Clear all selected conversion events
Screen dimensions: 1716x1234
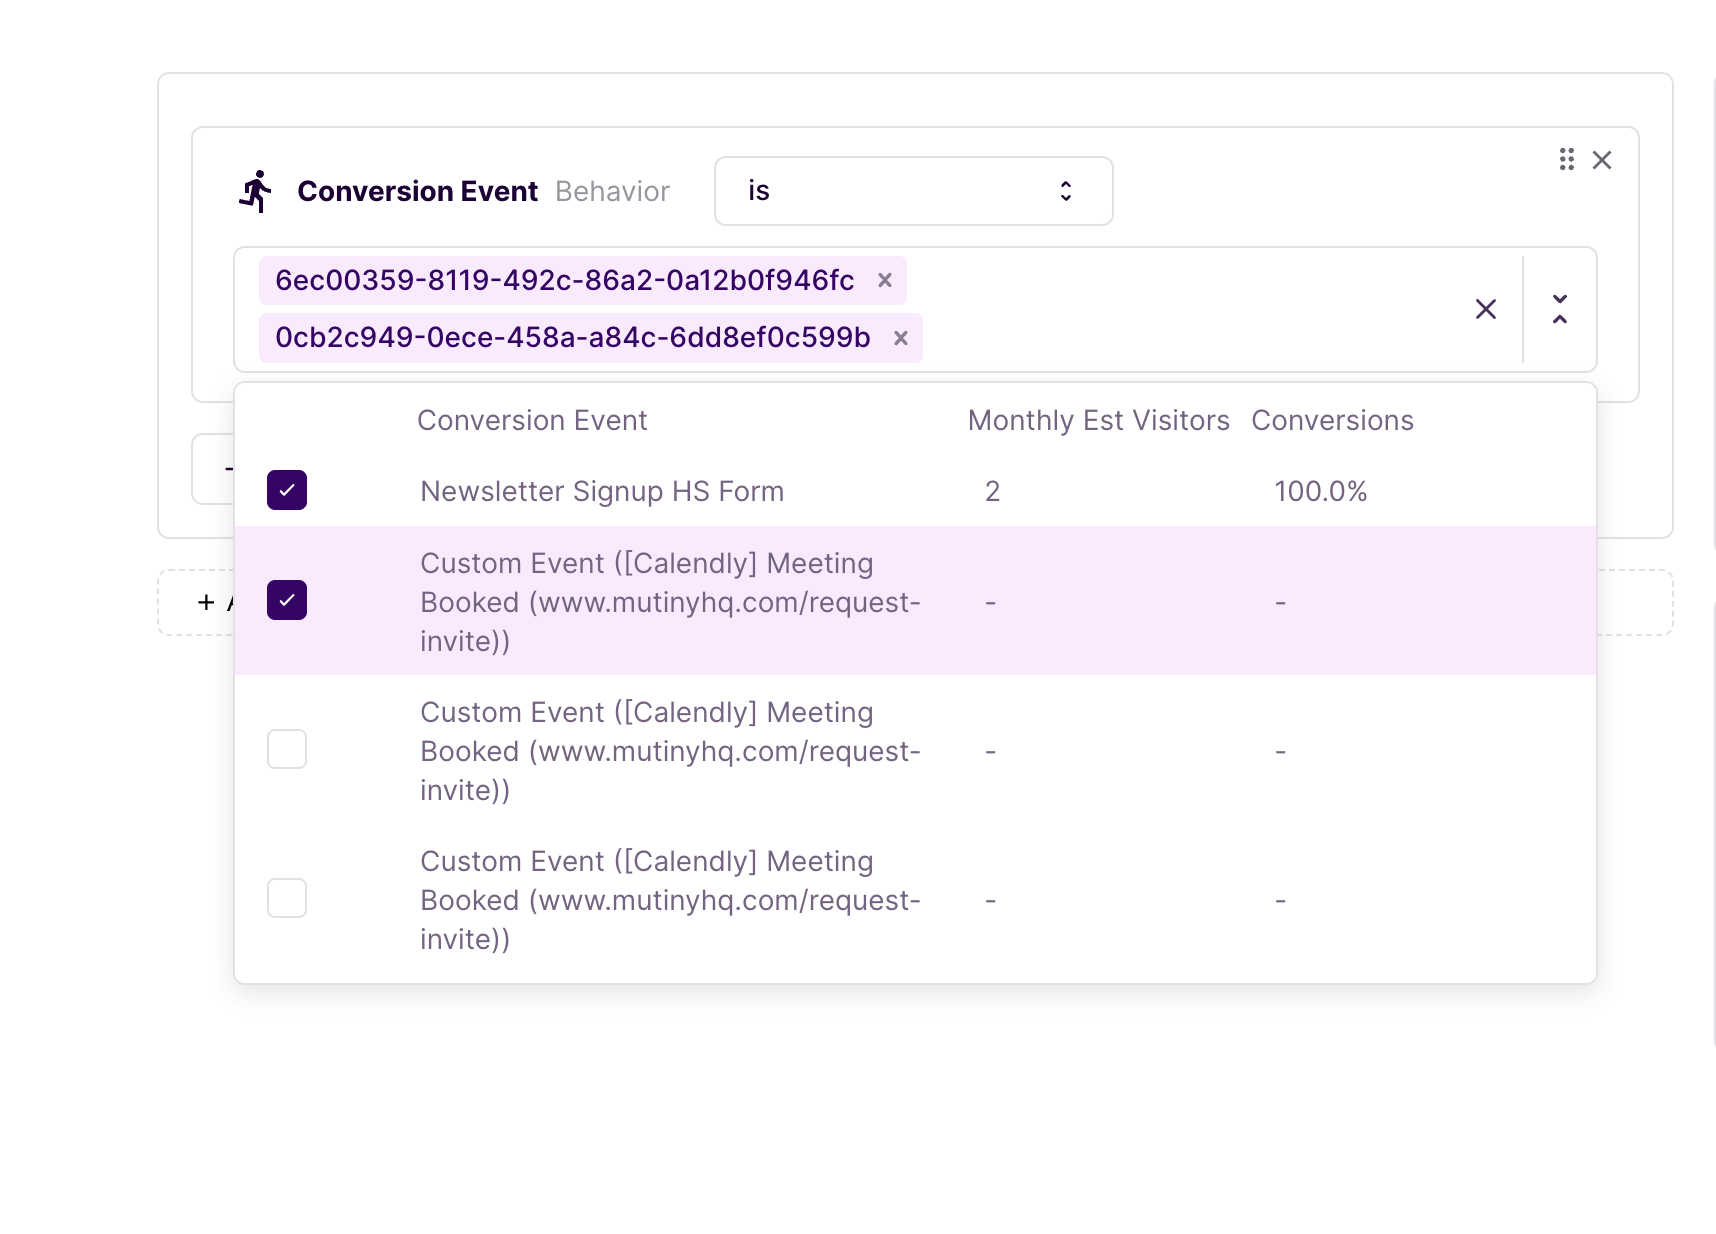pos(1486,309)
